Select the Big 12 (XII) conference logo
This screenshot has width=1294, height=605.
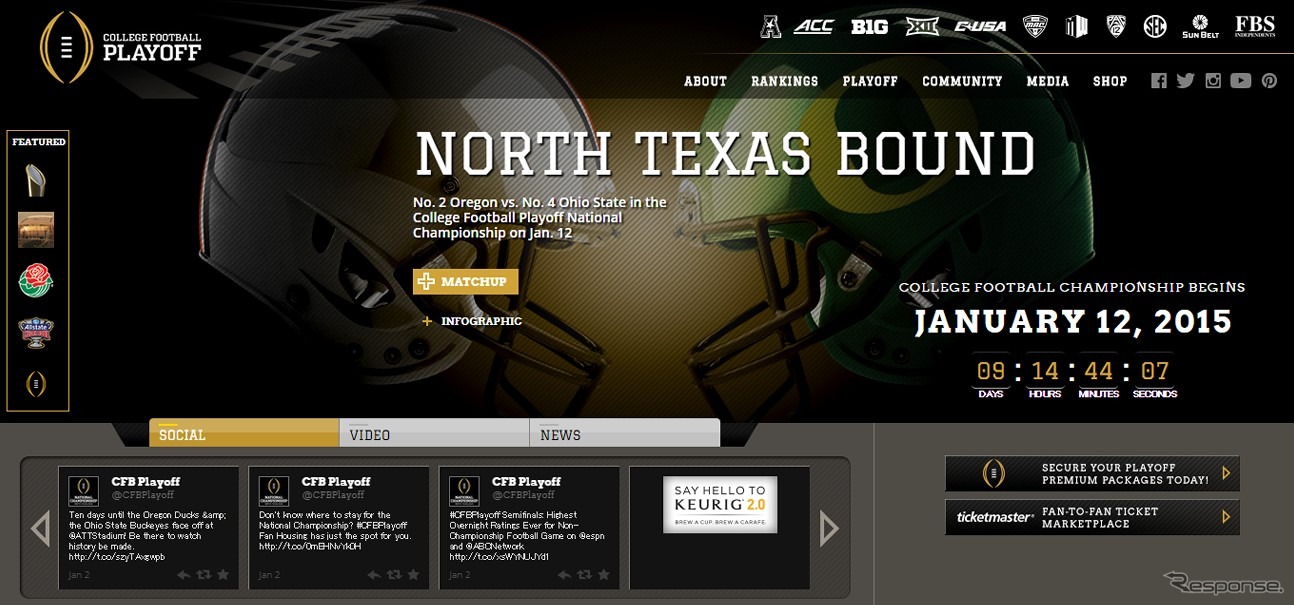point(922,27)
